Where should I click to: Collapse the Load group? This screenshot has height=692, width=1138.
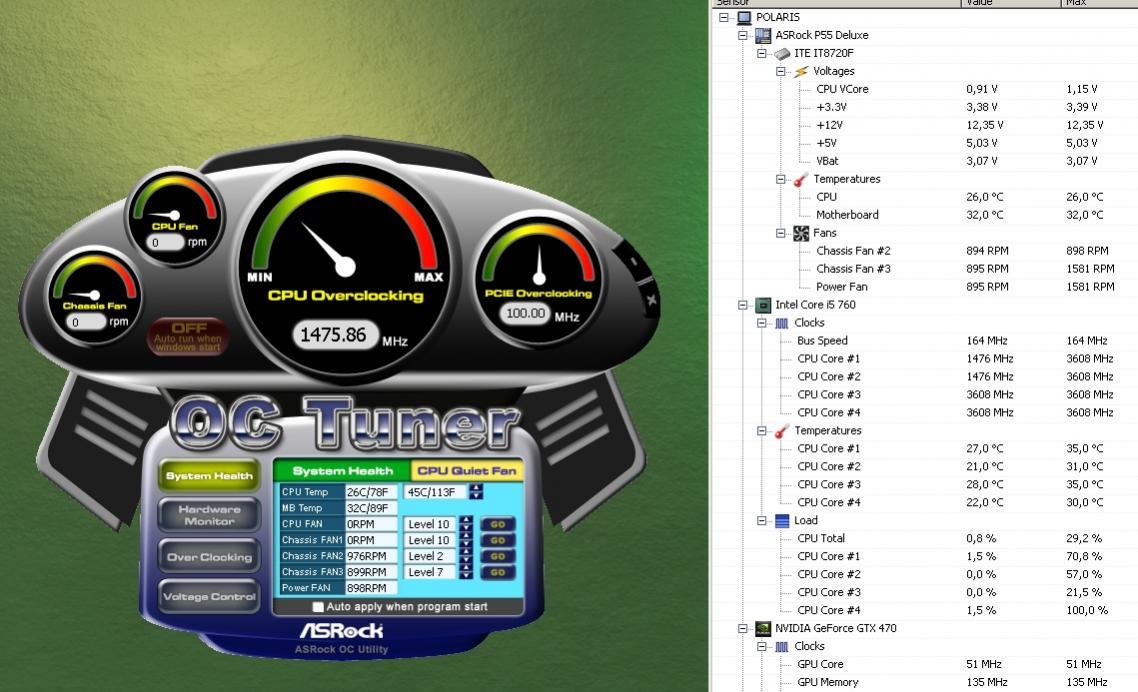click(761, 521)
